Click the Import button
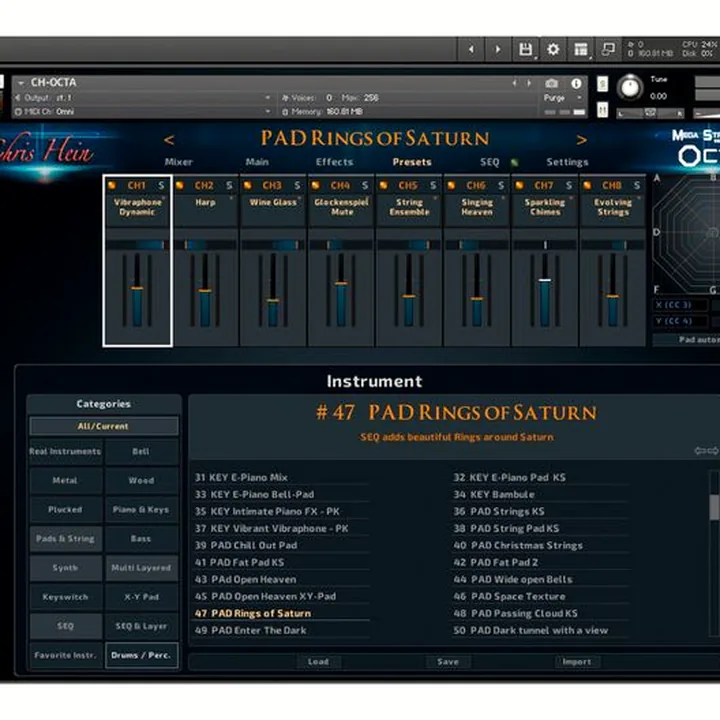Screen dimensions: 720x720 point(577,662)
